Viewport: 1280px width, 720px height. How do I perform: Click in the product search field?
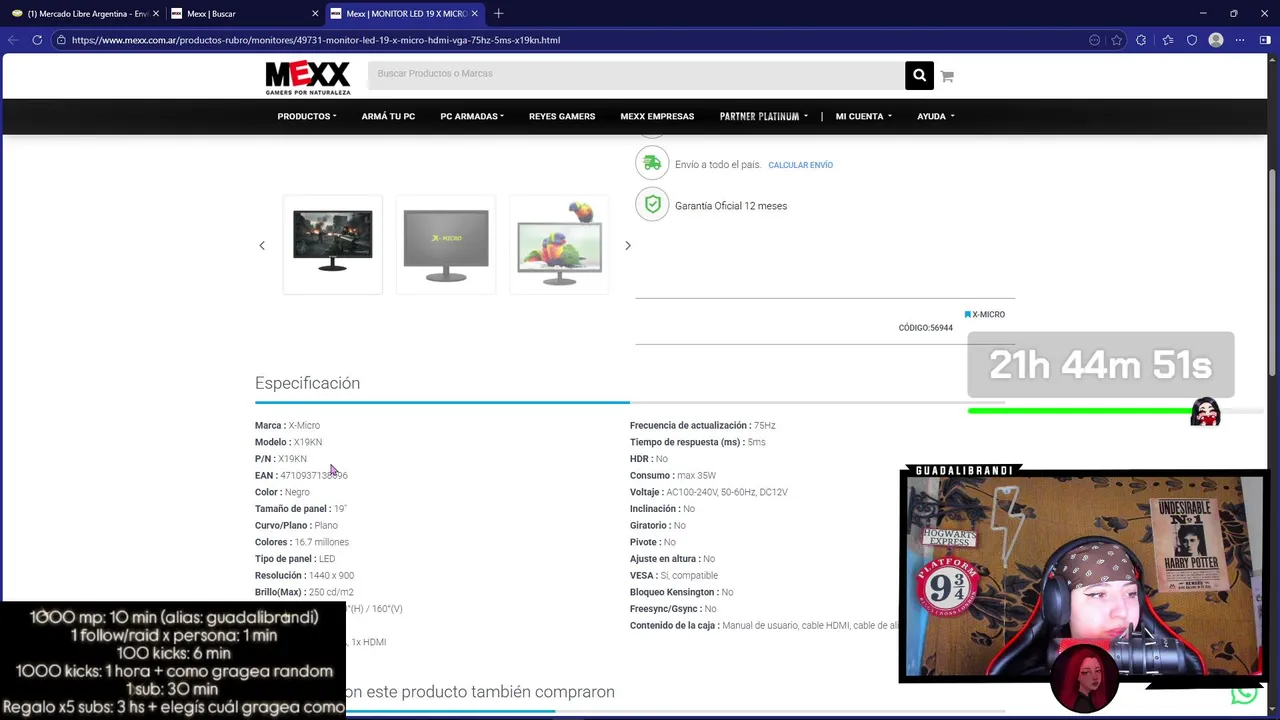636,75
